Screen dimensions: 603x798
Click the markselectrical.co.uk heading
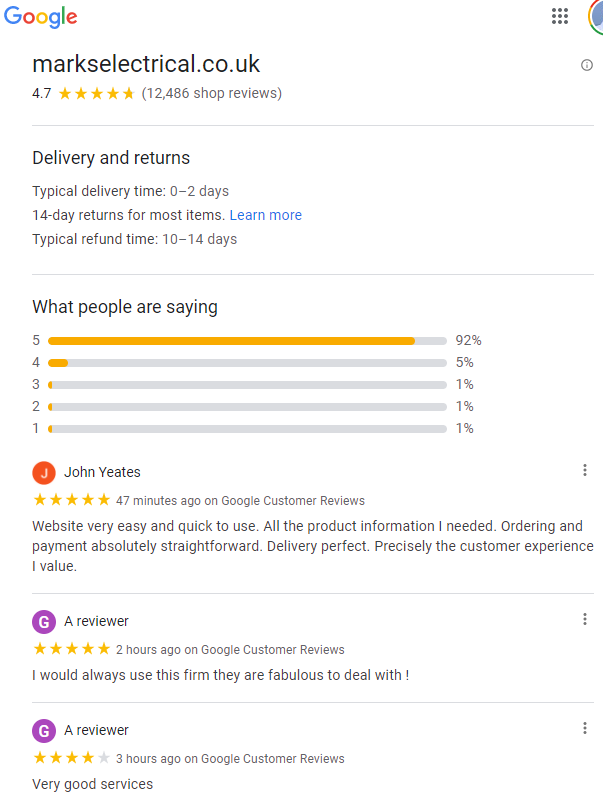coord(146,64)
